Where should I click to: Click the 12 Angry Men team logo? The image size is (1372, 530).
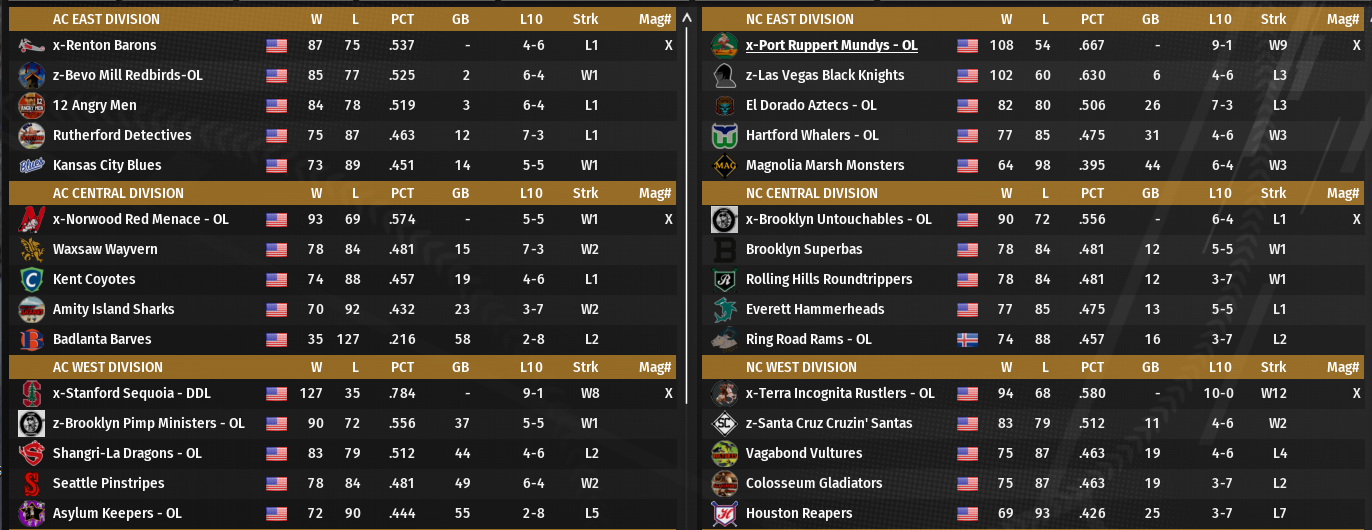click(31, 105)
